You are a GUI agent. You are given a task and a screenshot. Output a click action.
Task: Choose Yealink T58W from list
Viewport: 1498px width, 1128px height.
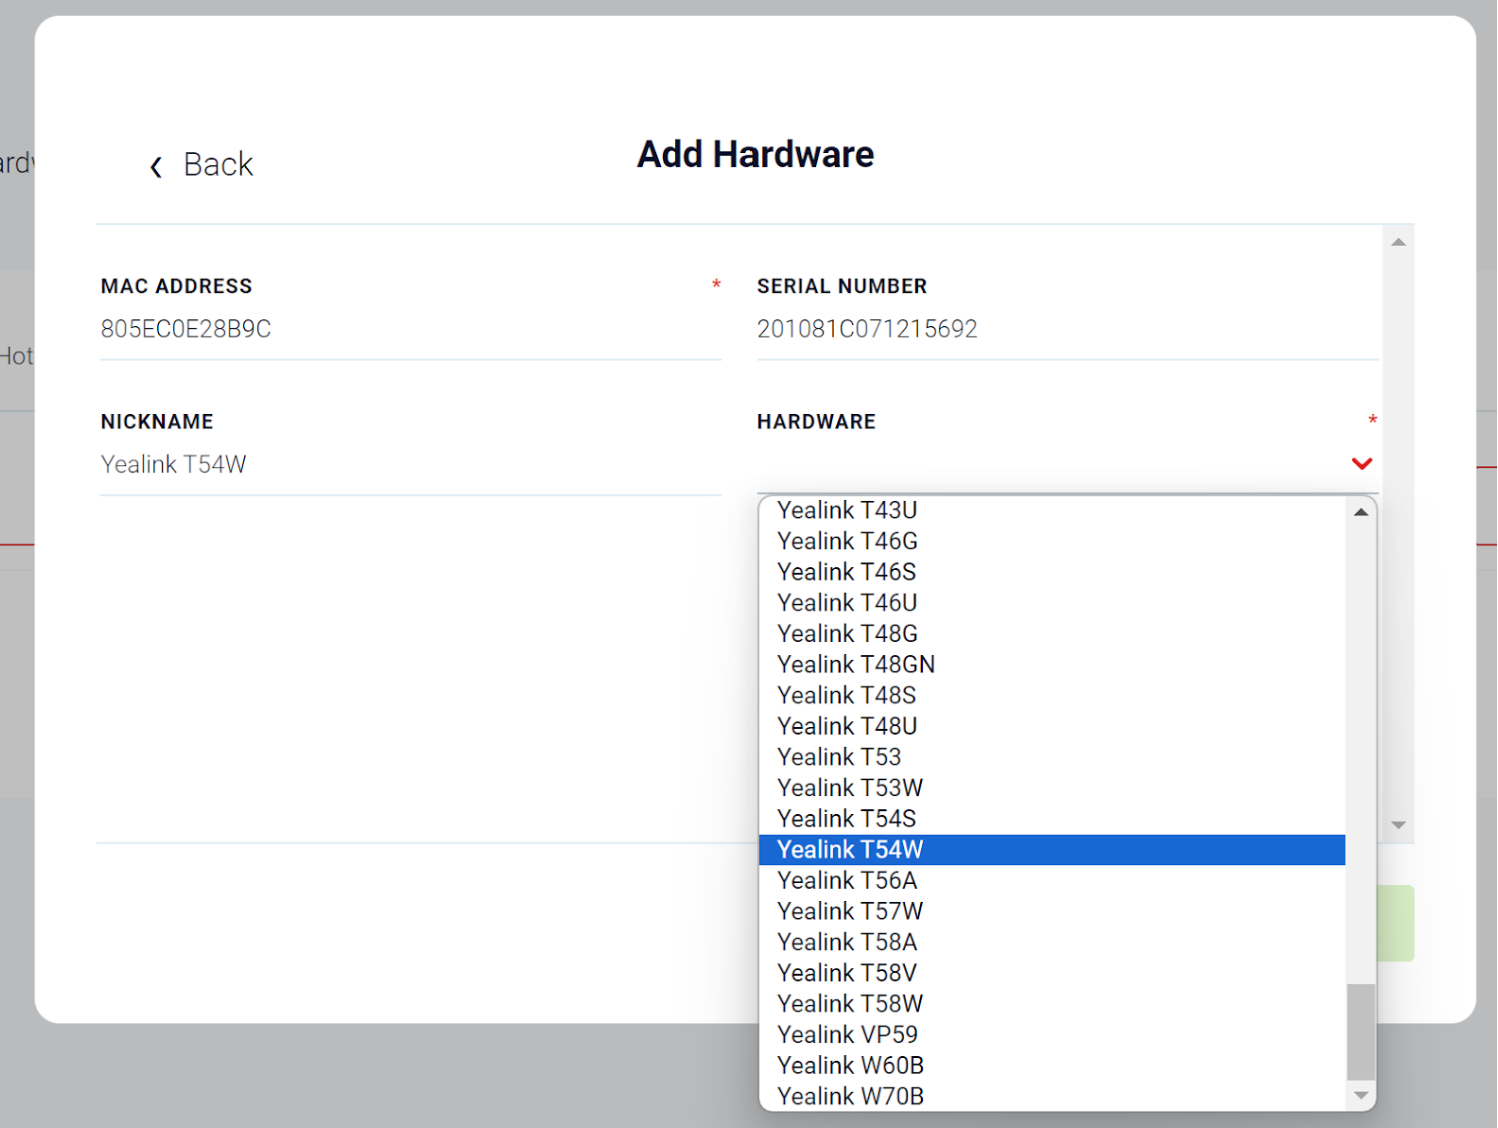[1052, 1004]
